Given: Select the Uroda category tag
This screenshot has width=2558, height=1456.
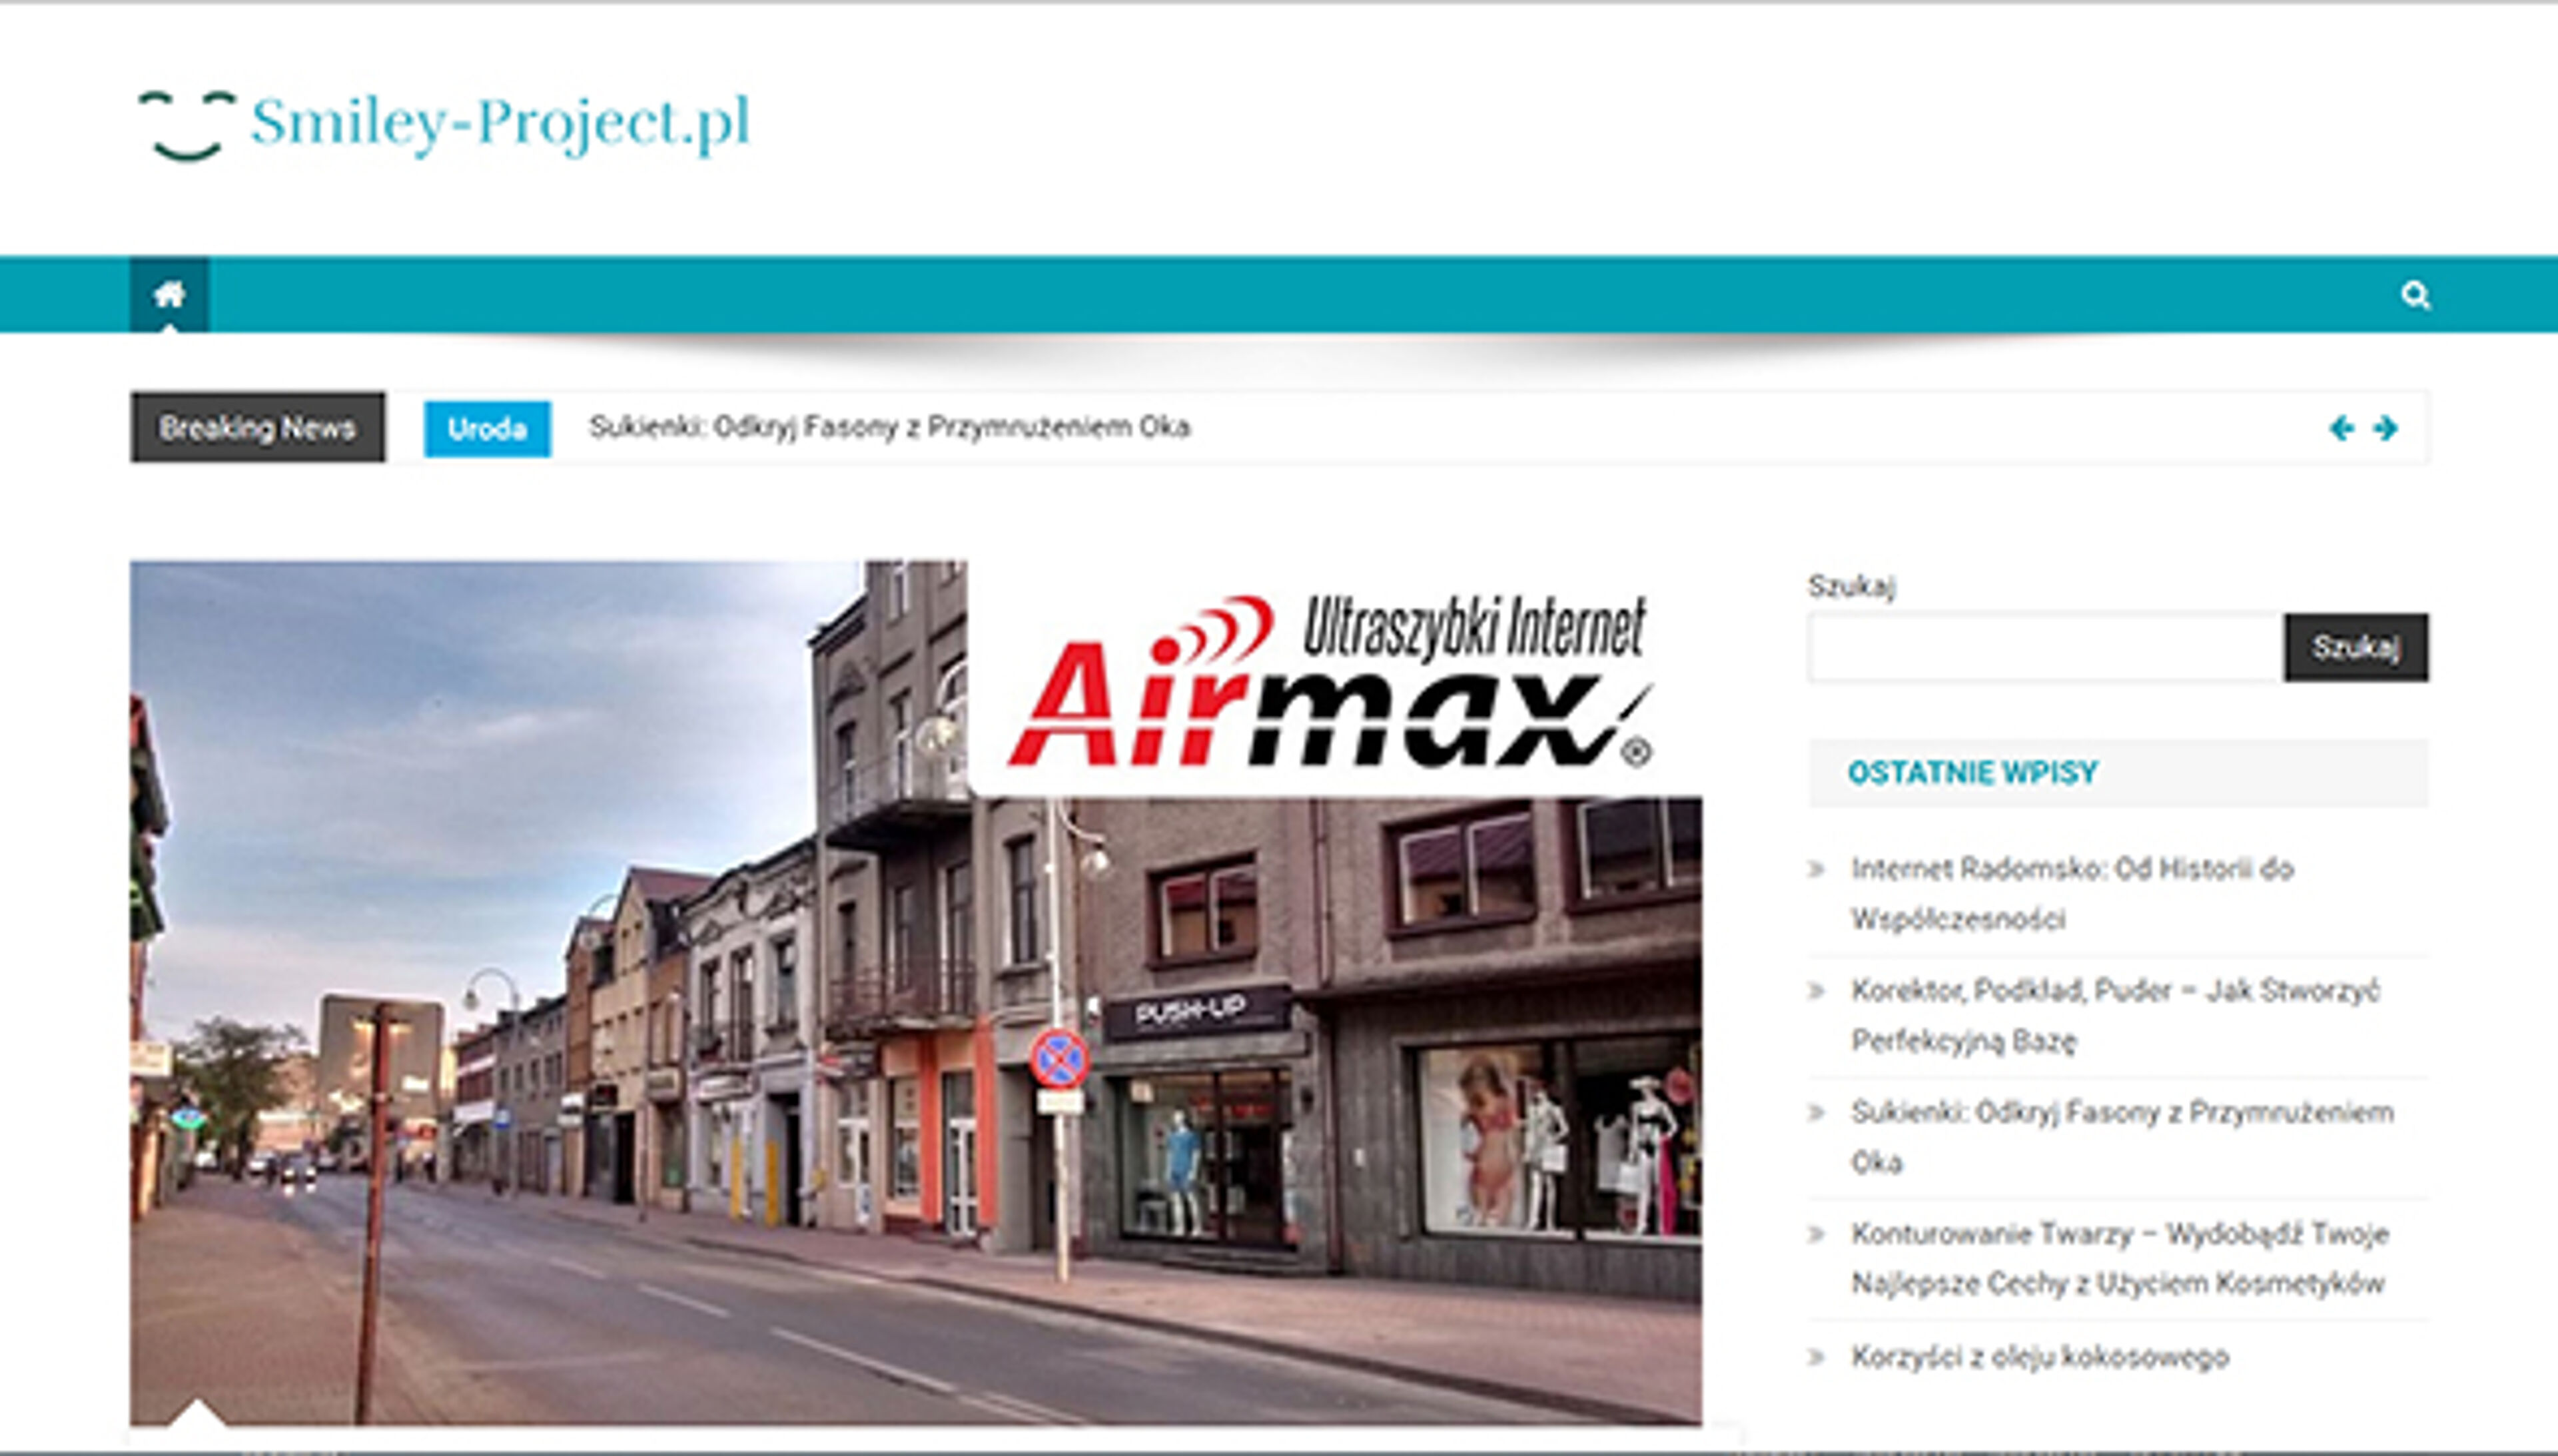Looking at the screenshot, I should [487, 429].
